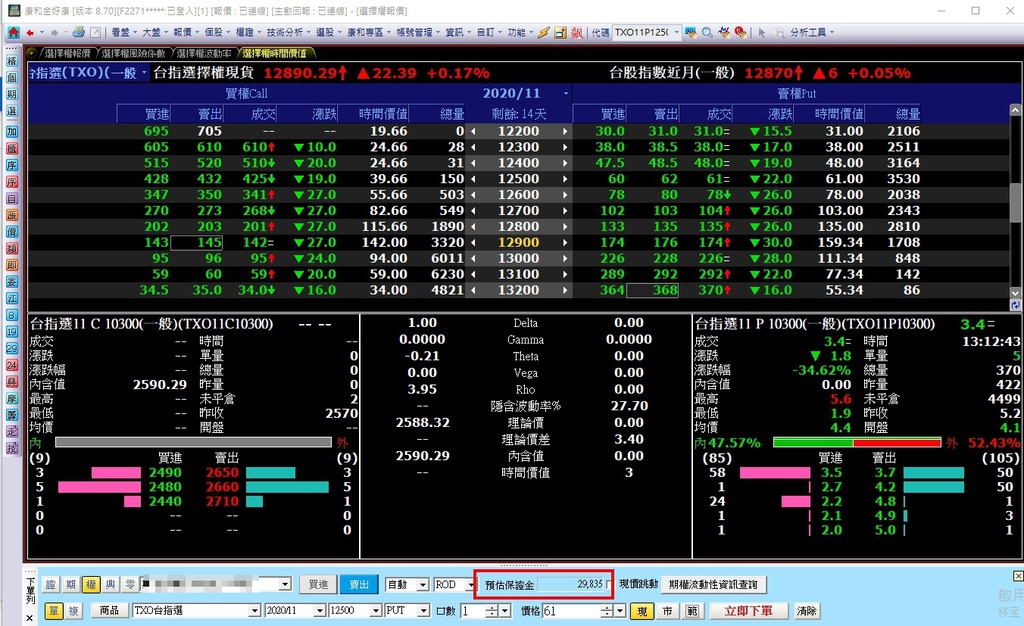Image resolution: width=1024 pixels, height=626 pixels.
Task: Click the 立即下單 place order button
Action: [748, 611]
